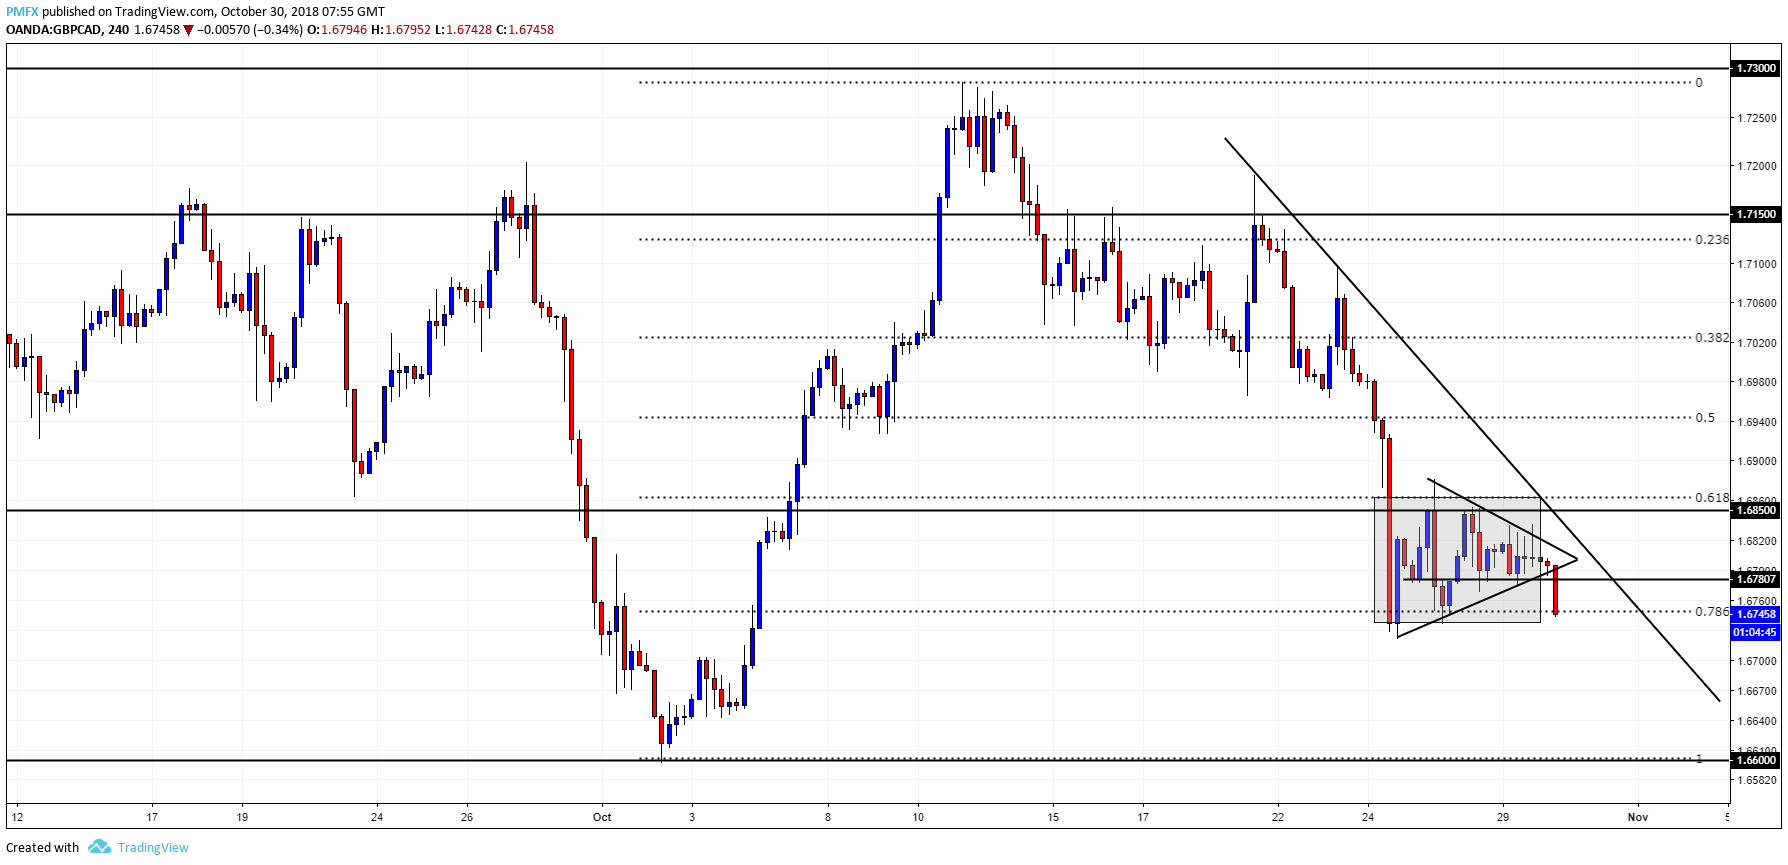Click the 1.66400 price axis value
Image resolution: width=1788 pixels, height=865 pixels.
[1757, 721]
